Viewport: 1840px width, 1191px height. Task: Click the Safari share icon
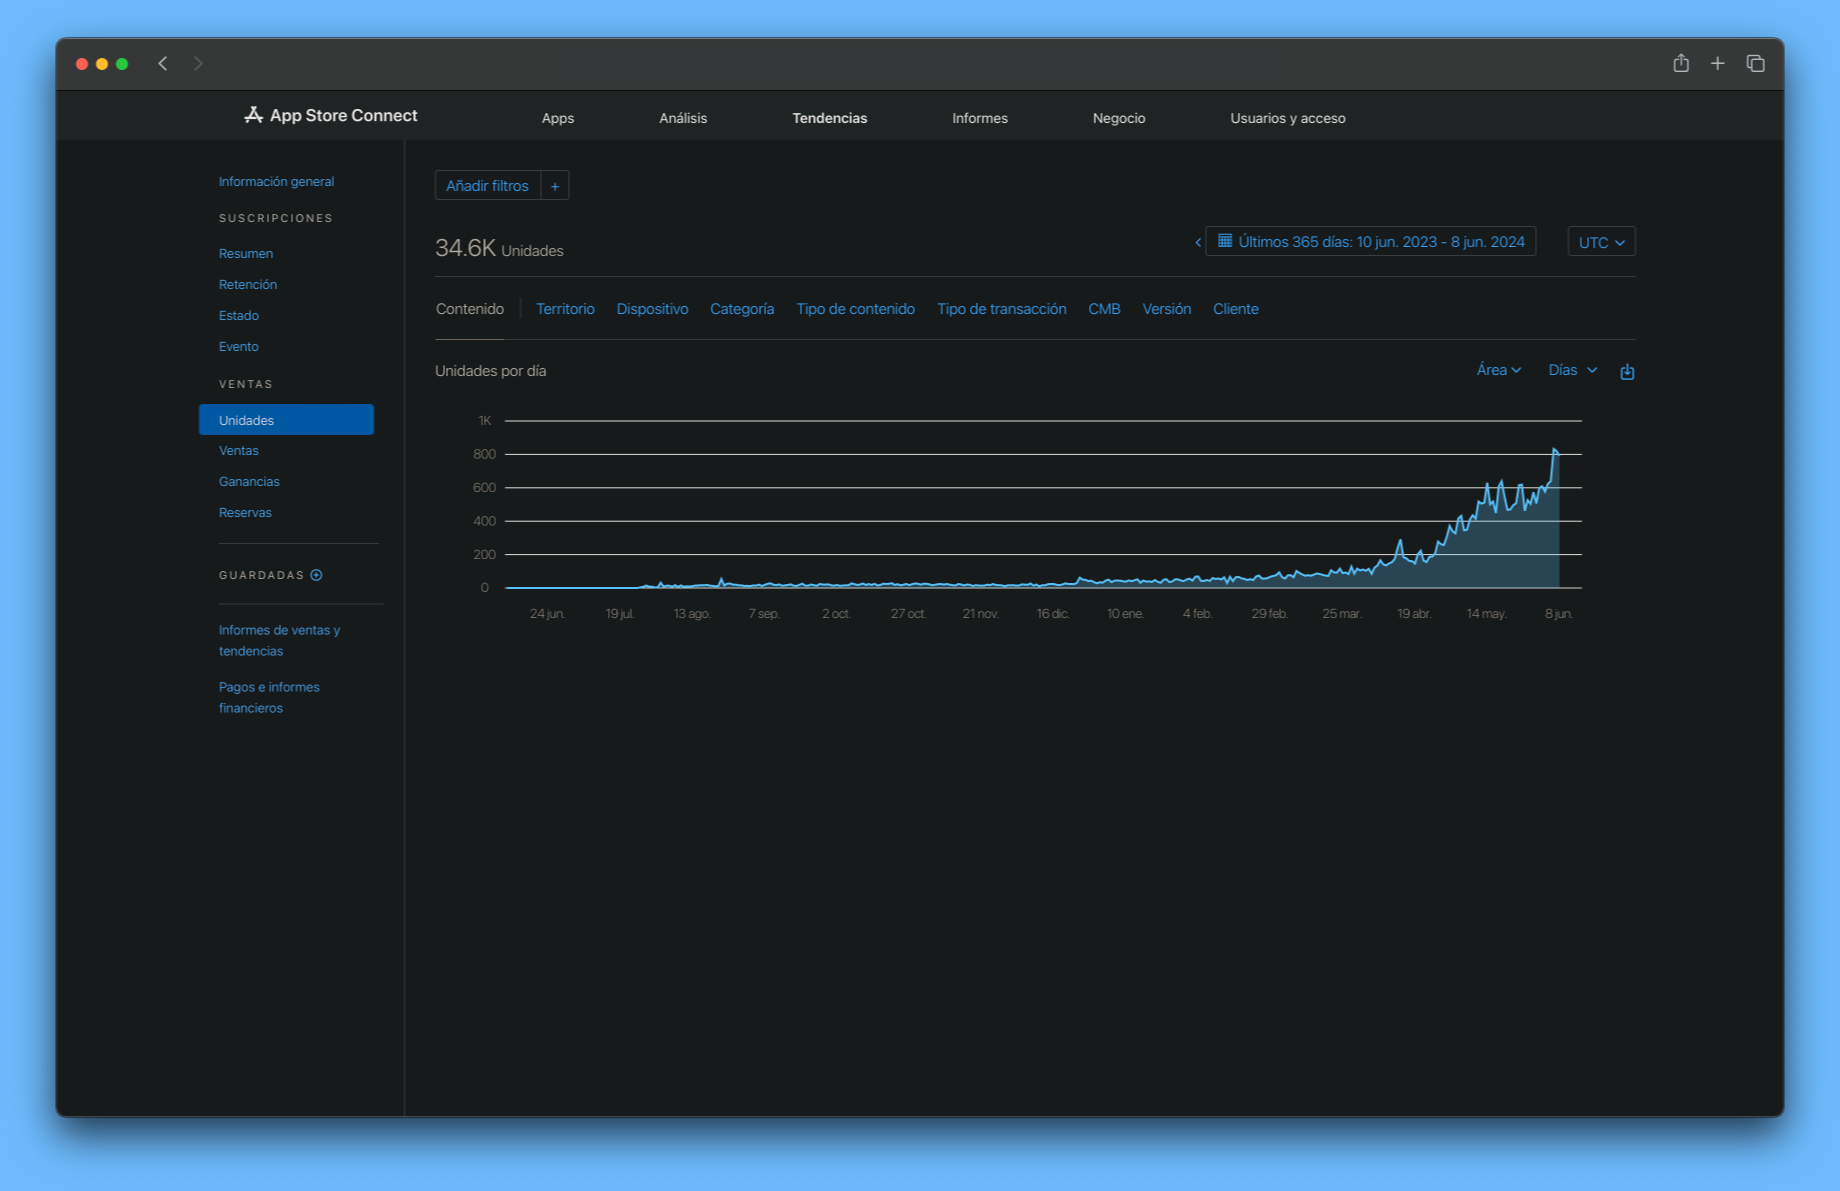point(1681,64)
